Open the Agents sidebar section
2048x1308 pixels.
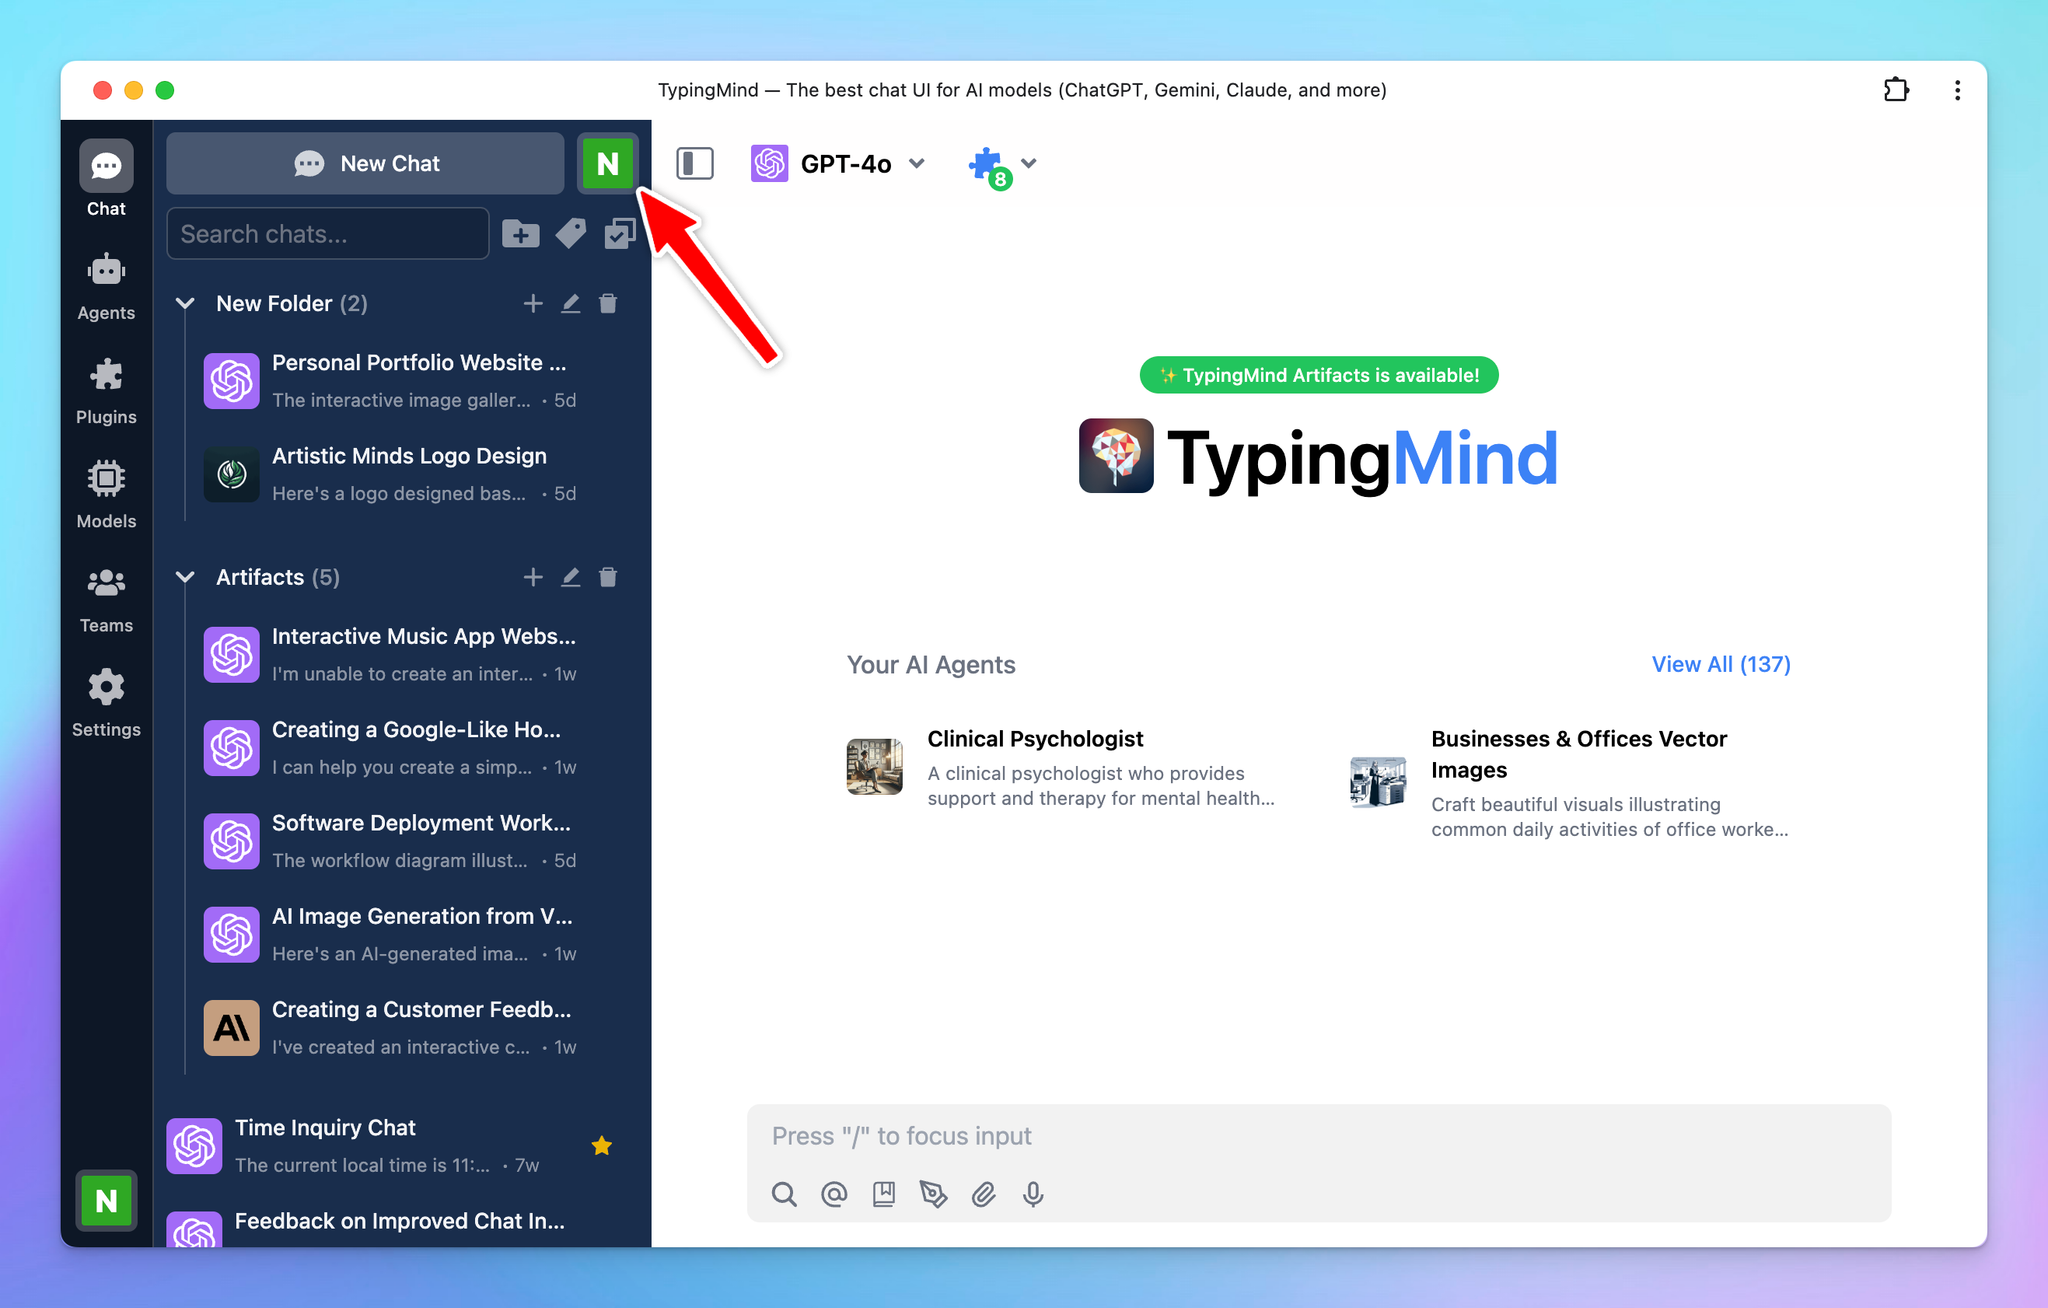106,287
